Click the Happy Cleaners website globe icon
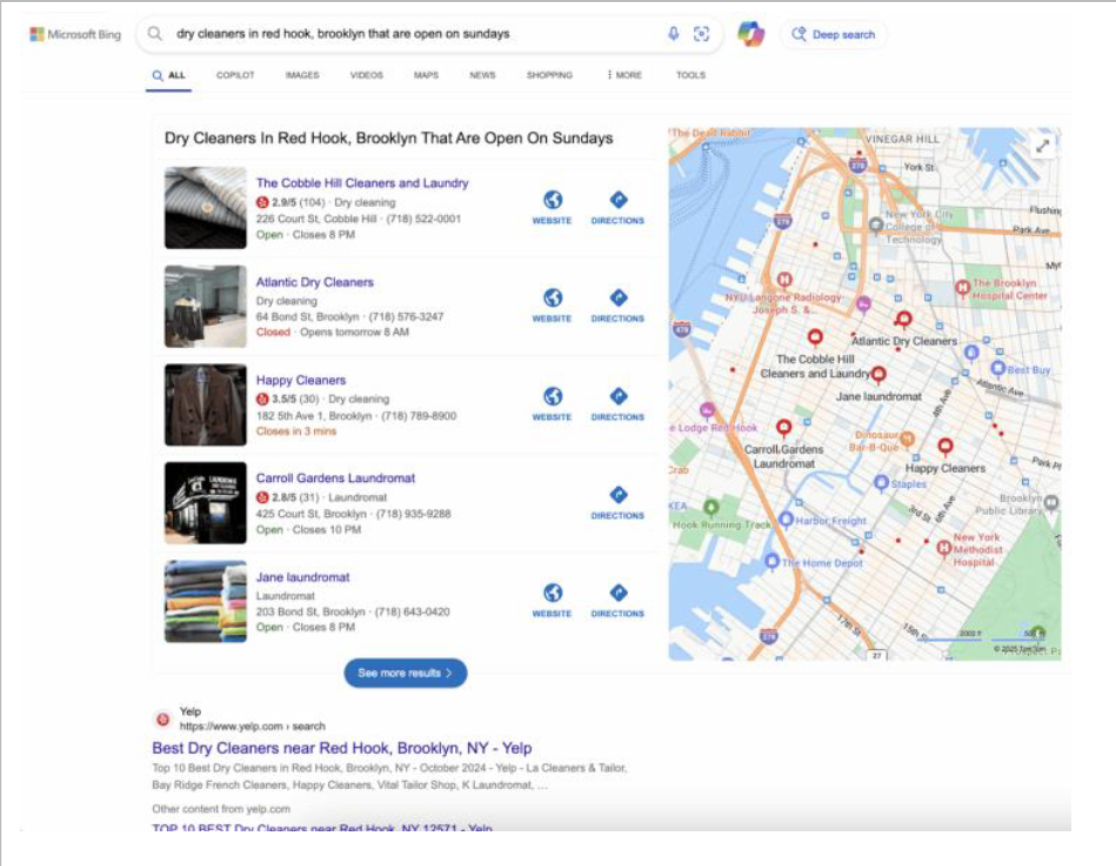The image size is (1116, 866). (552, 402)
